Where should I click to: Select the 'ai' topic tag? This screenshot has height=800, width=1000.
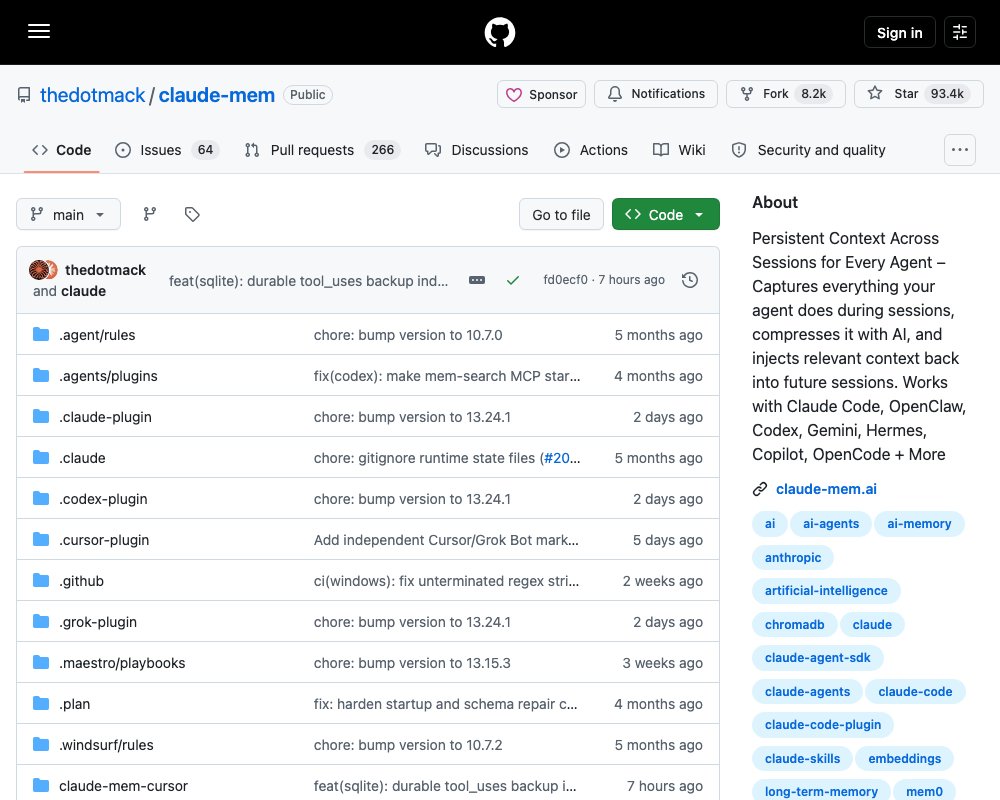770,524
